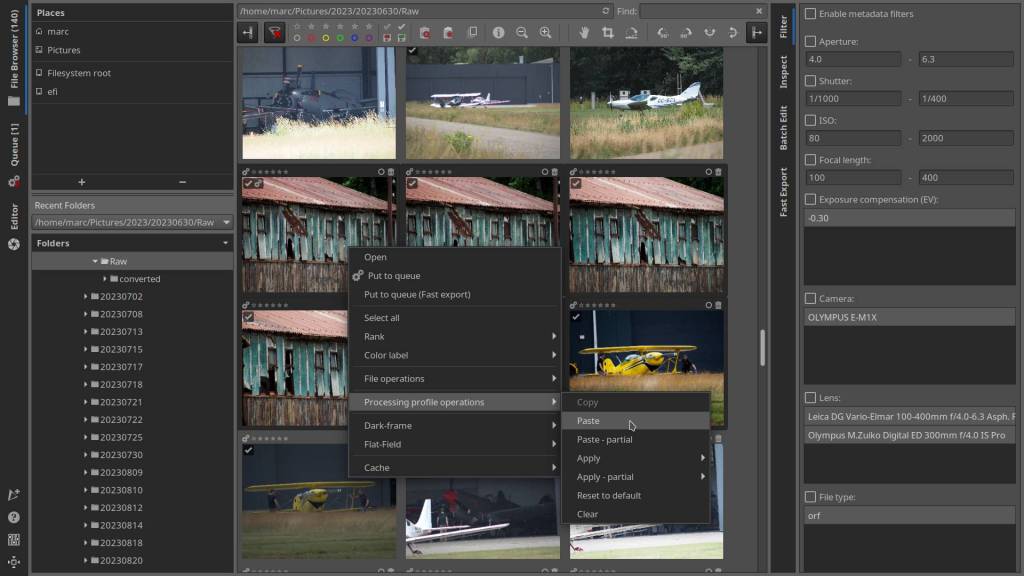
Task: Select the crop tool
Action: click(608, 33)
